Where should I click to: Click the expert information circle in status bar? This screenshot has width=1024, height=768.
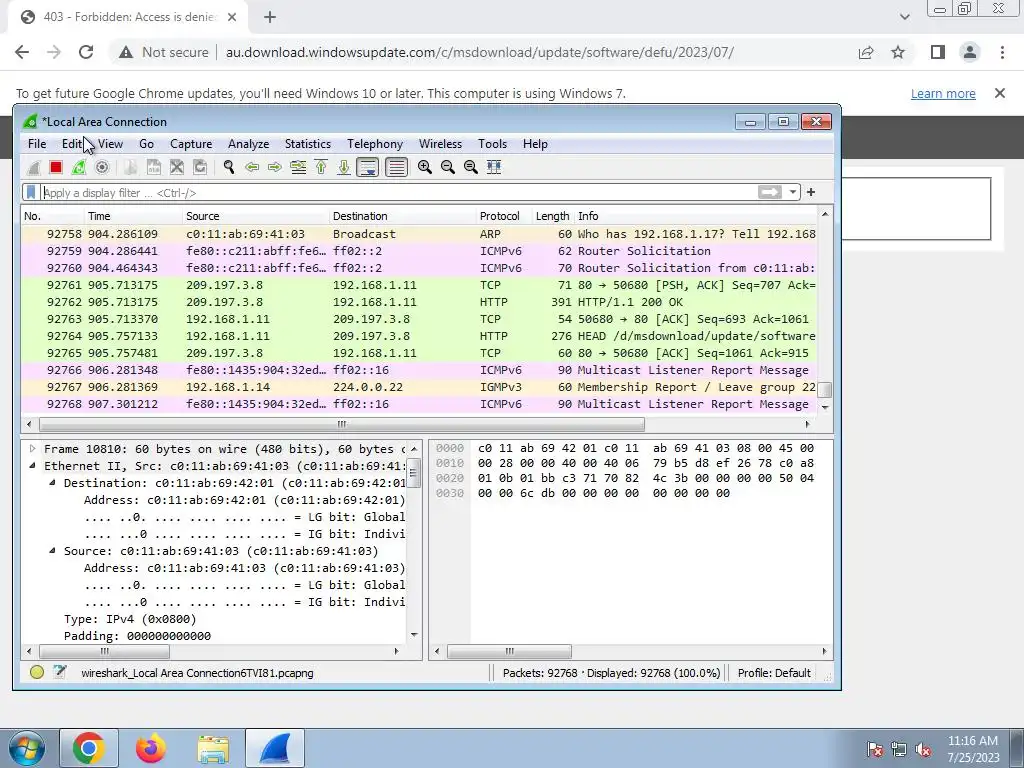(37, 672)
